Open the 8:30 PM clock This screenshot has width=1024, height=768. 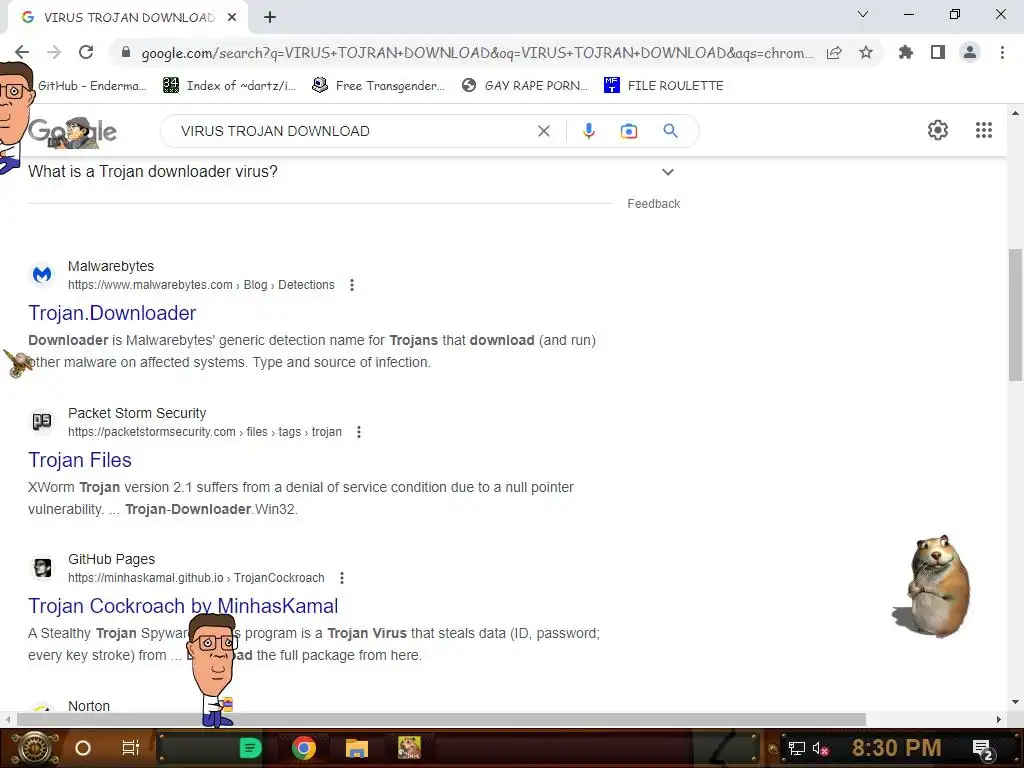[896, 748]
